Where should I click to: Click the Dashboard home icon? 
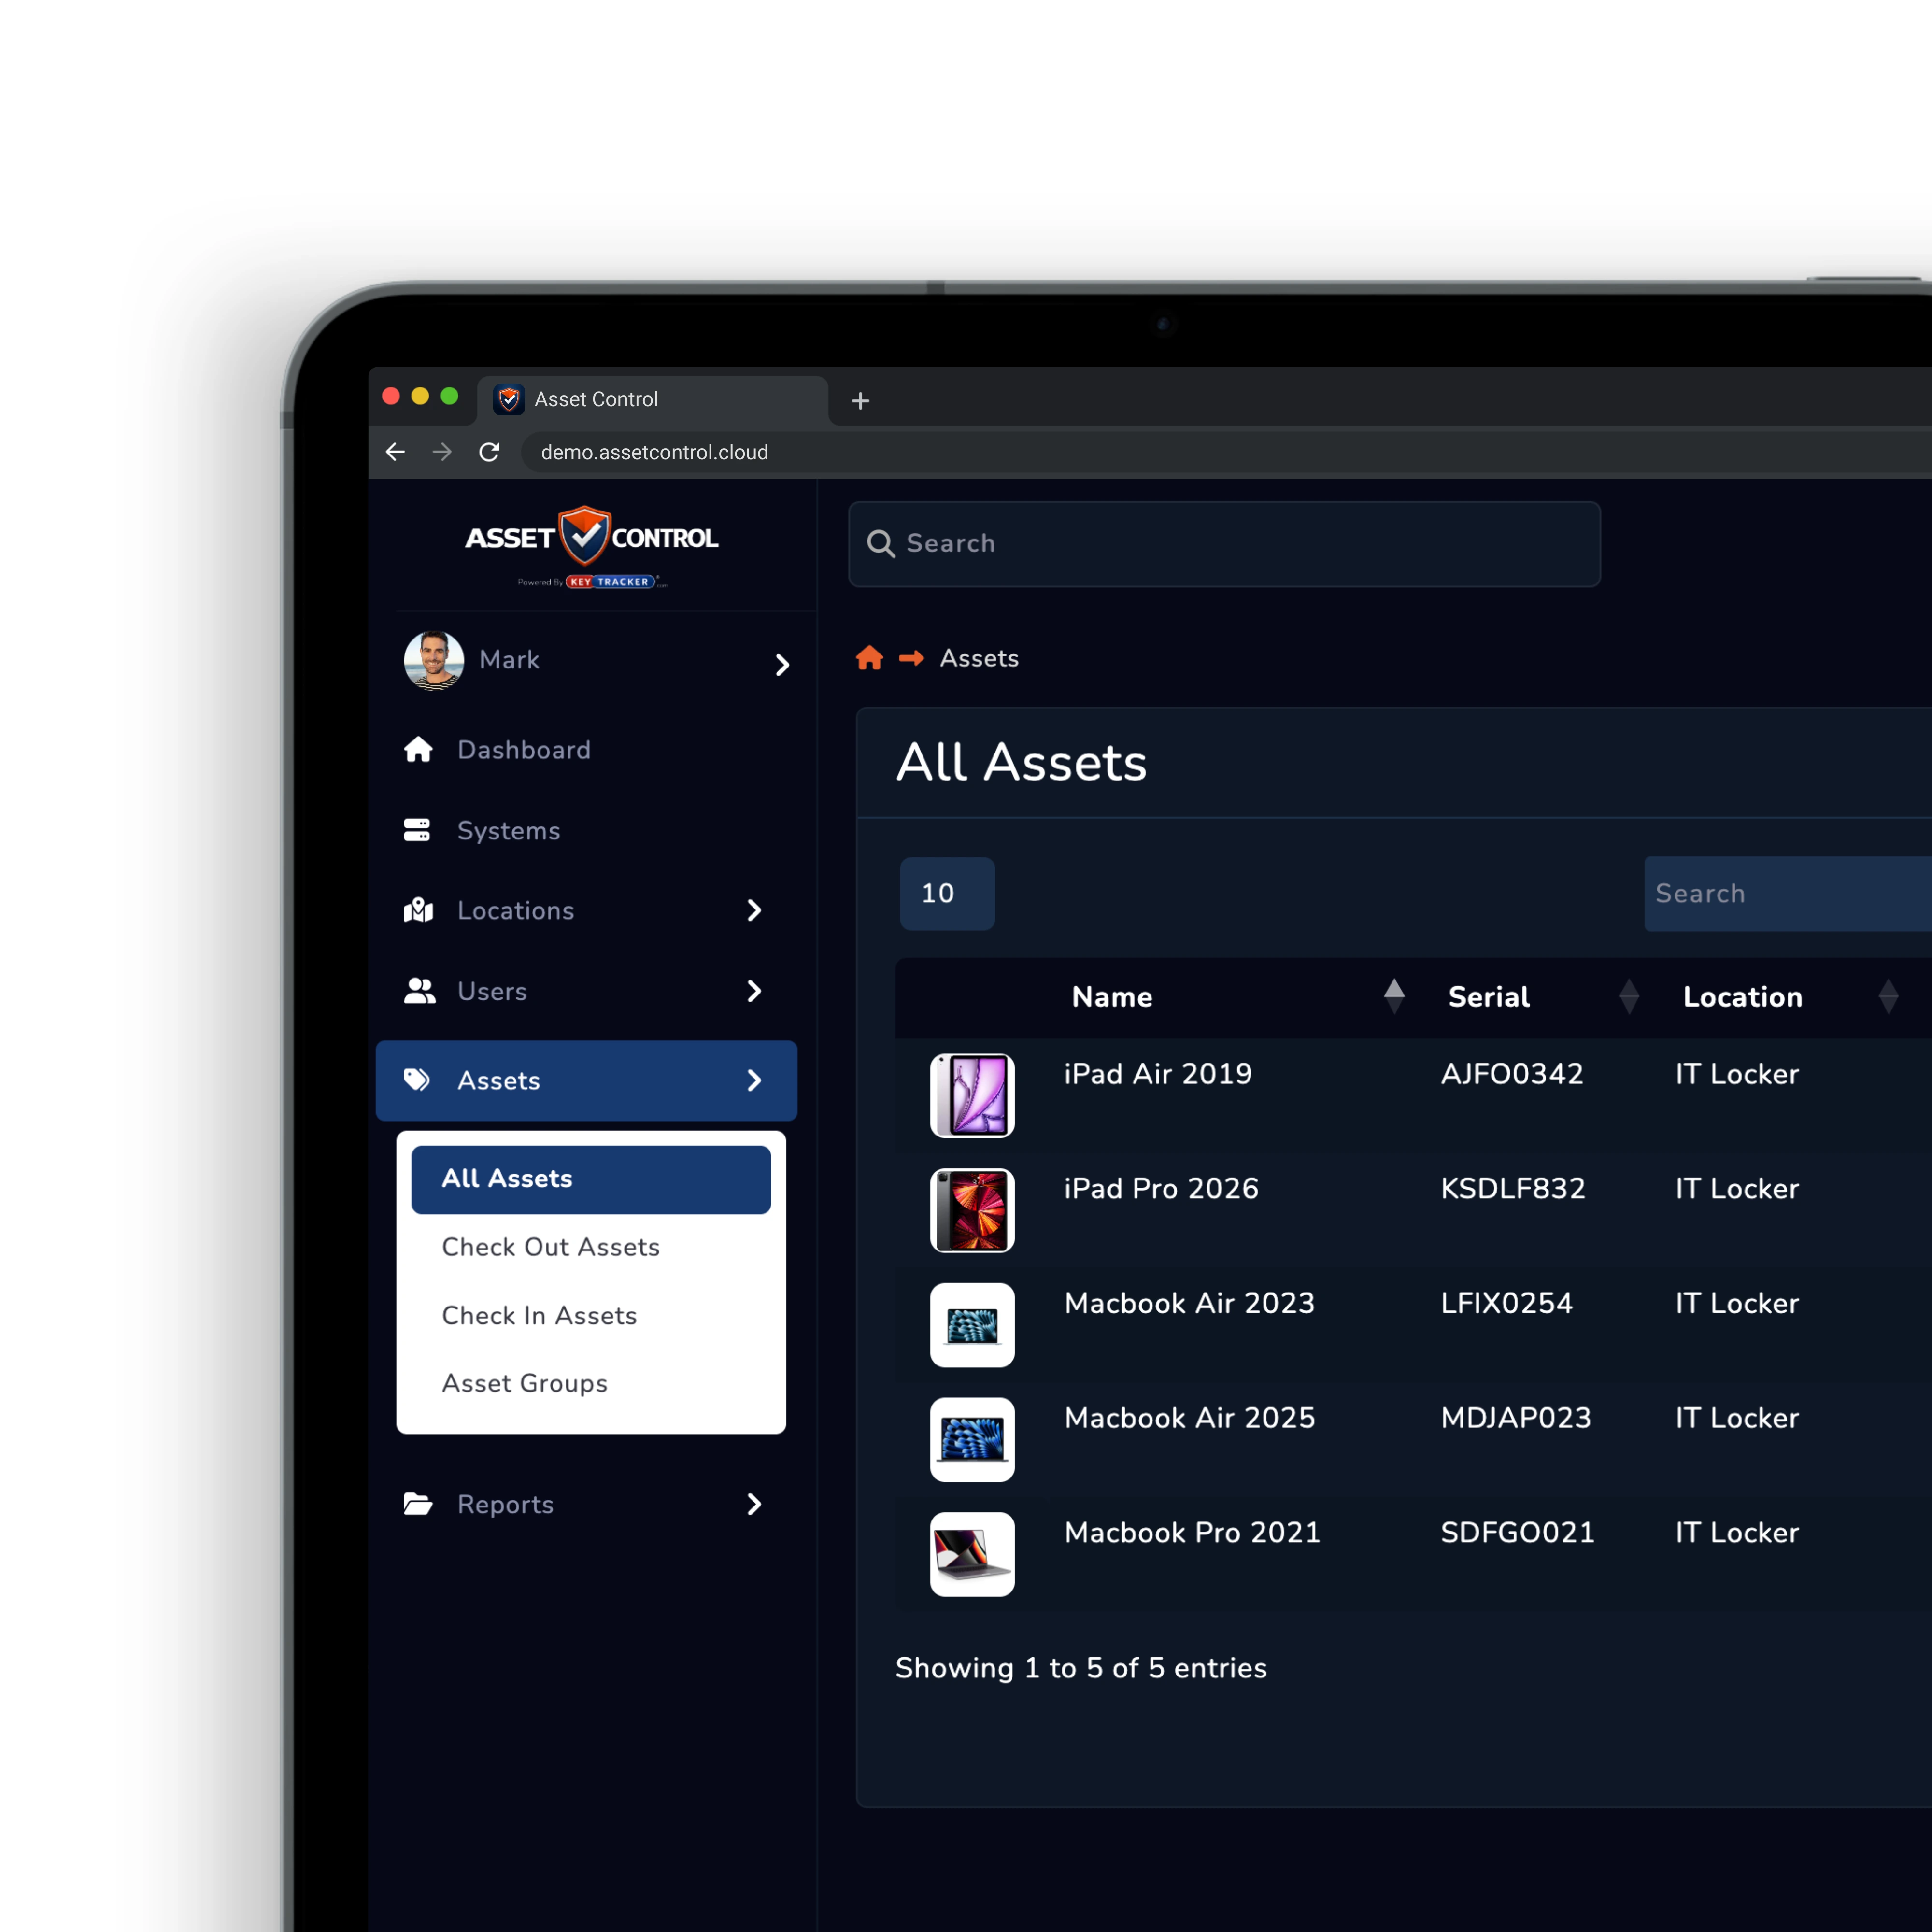pos(418,749)
